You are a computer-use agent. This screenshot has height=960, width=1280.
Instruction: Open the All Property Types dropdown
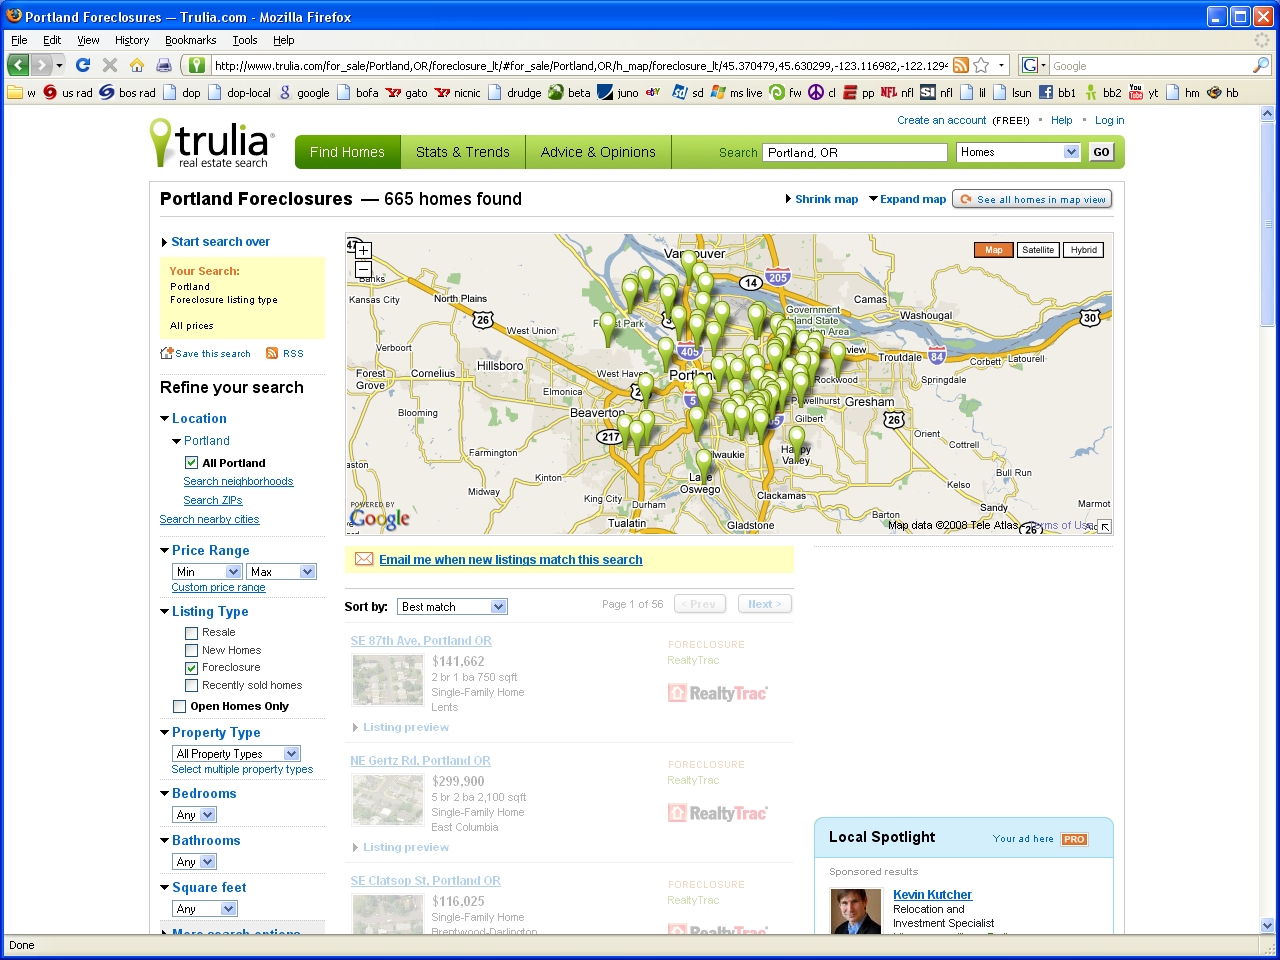pyautogui.click(x=236, y=754)
